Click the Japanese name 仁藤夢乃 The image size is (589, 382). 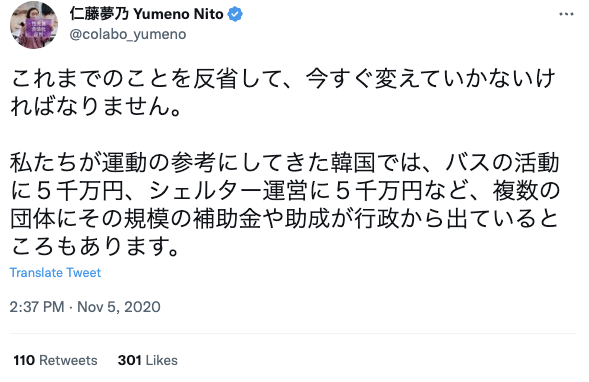coord(99,14)
